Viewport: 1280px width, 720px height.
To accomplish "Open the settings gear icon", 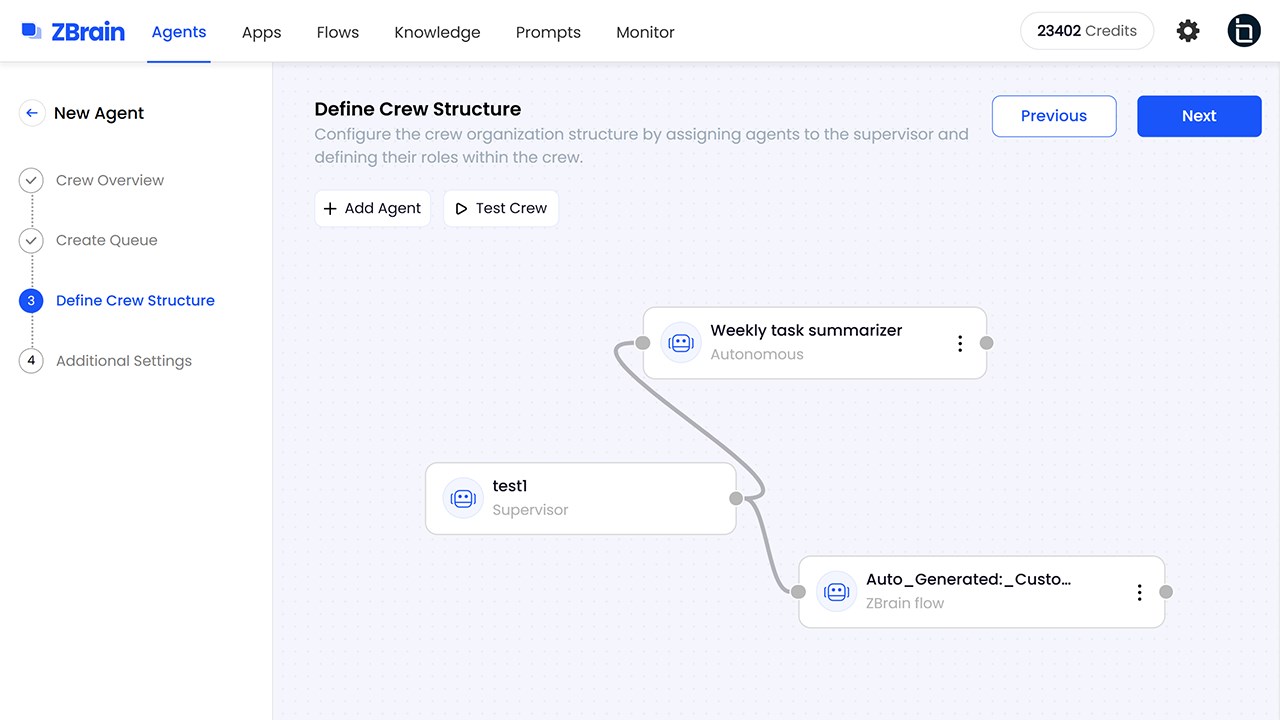I will pyautogui.click(x=1188, y=31).
